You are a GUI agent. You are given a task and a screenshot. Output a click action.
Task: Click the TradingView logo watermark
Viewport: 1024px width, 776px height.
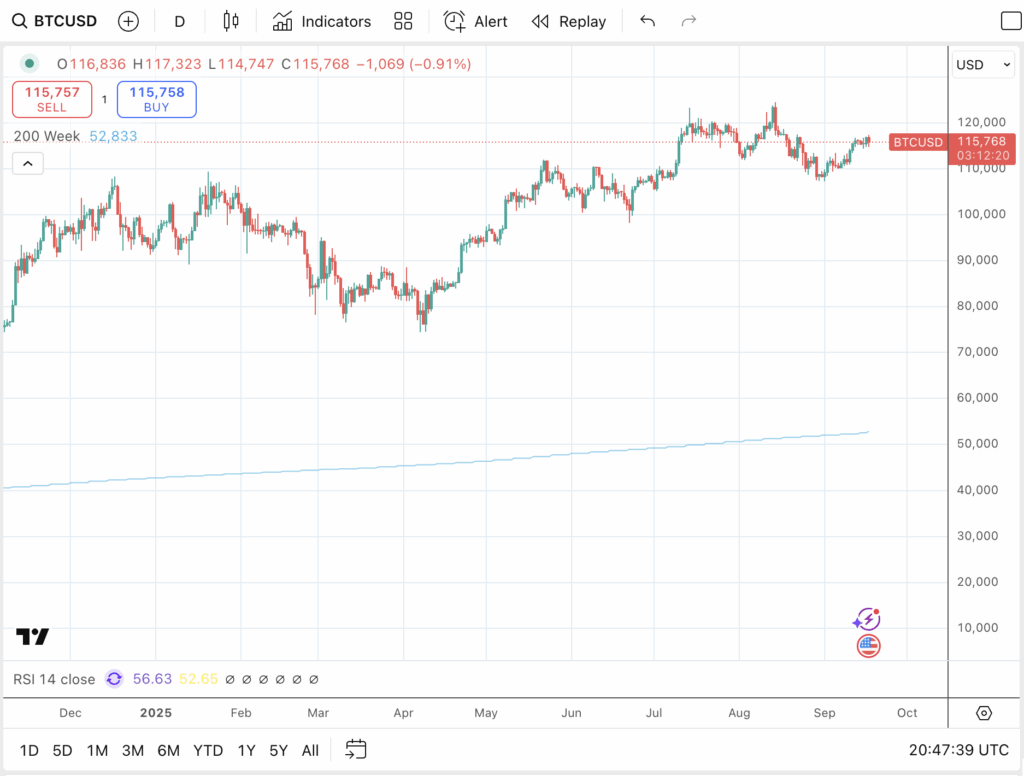(x=30, y=637)
